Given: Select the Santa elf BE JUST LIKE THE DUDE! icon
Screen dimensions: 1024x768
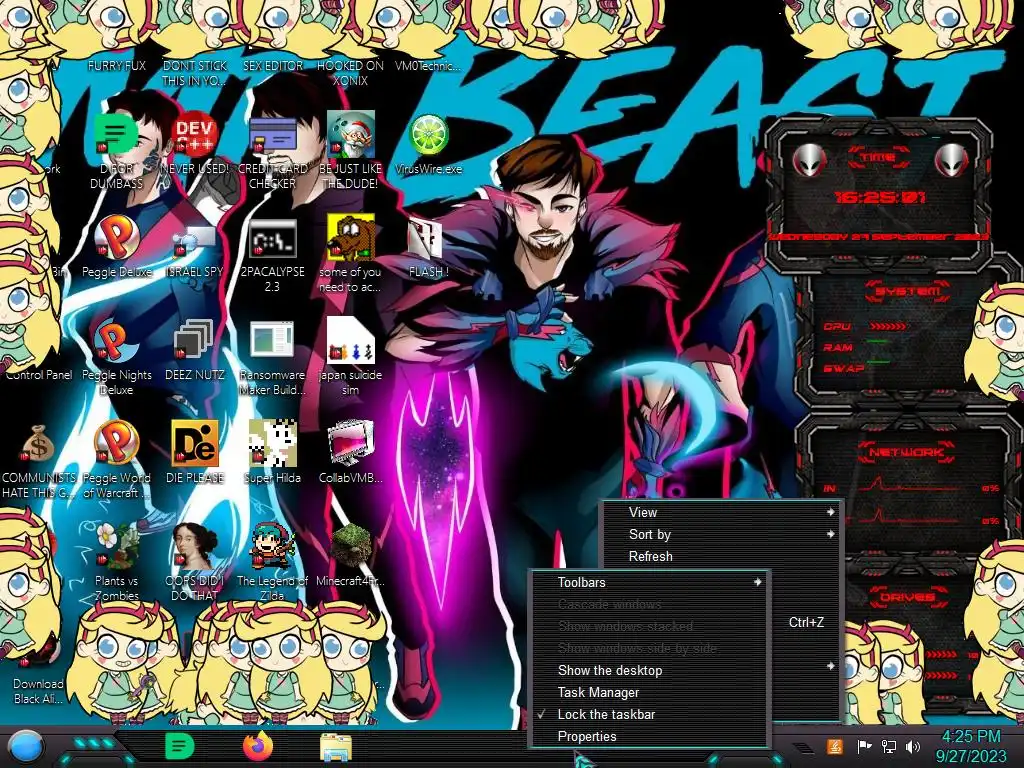Looking at the screenshot, I should tap(350, 135).
